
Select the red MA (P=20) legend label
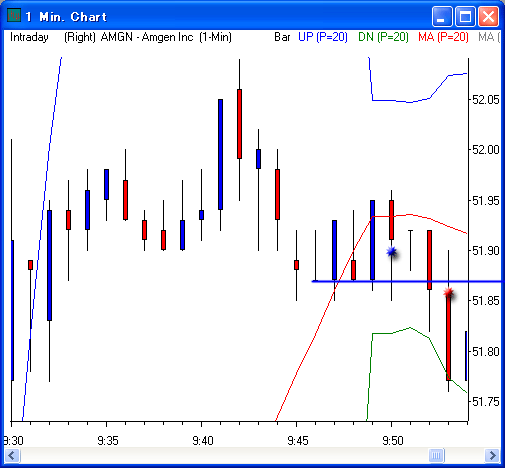tap(443, 37)
